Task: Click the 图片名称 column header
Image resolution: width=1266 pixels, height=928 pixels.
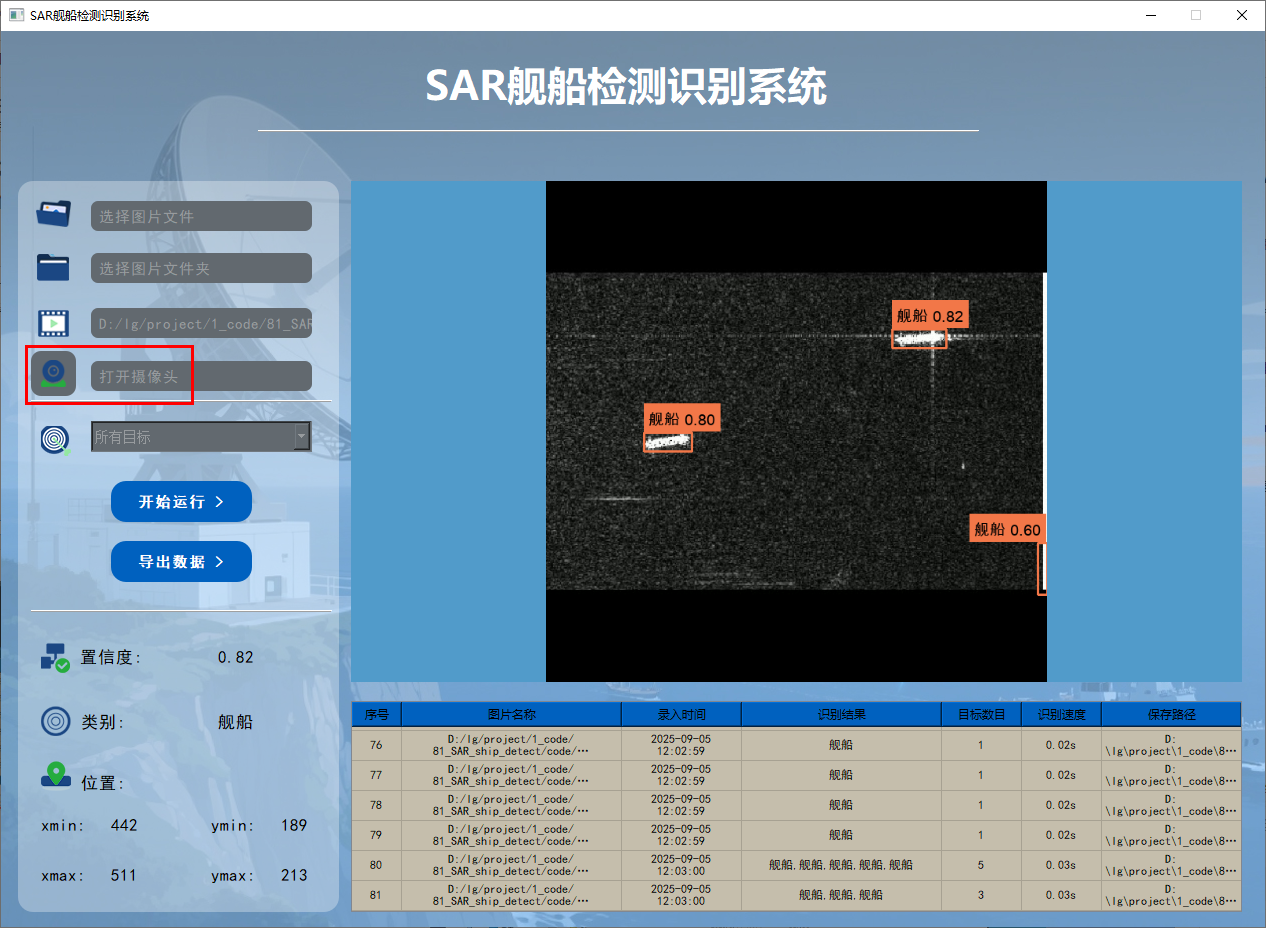Action: coord(511,714)
